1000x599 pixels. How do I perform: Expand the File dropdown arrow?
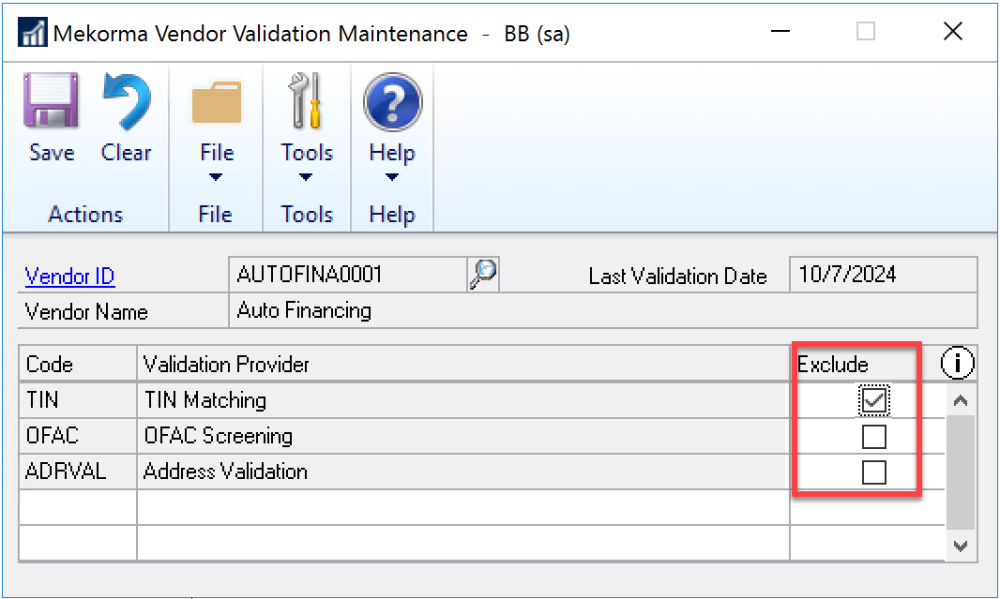tap(216, 178)
